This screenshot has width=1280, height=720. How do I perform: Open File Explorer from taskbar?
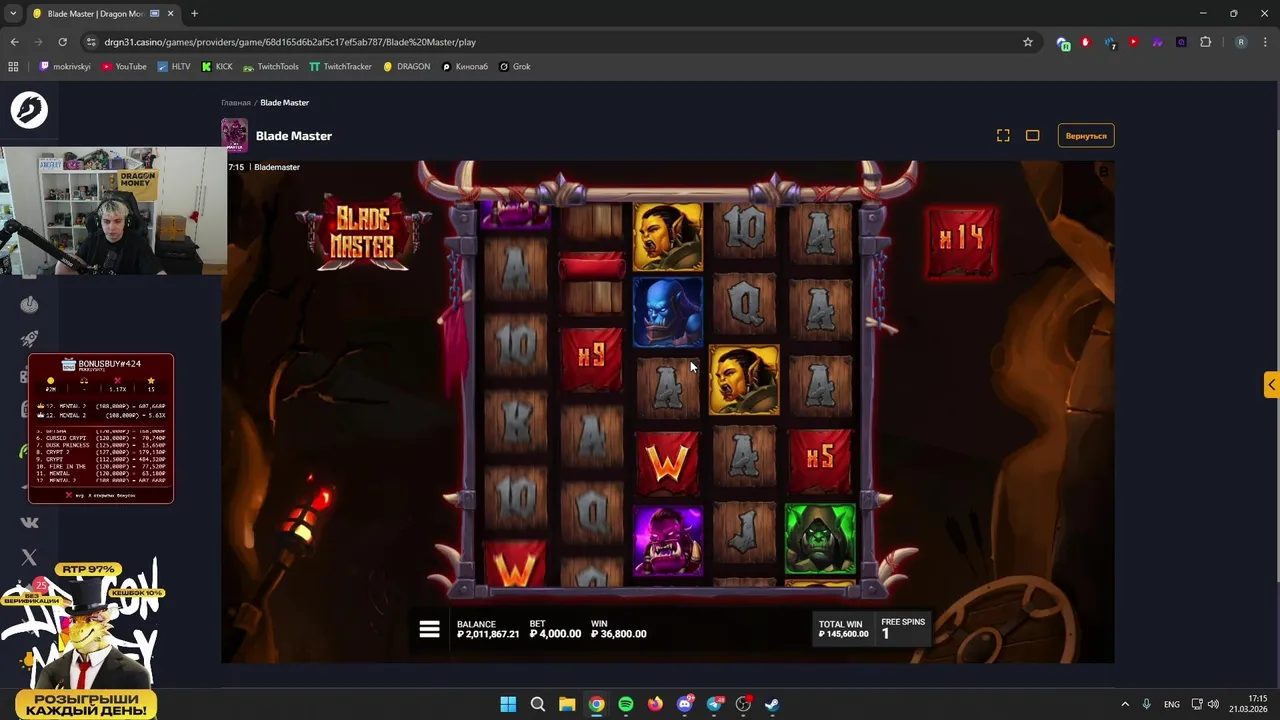point(567,704)
